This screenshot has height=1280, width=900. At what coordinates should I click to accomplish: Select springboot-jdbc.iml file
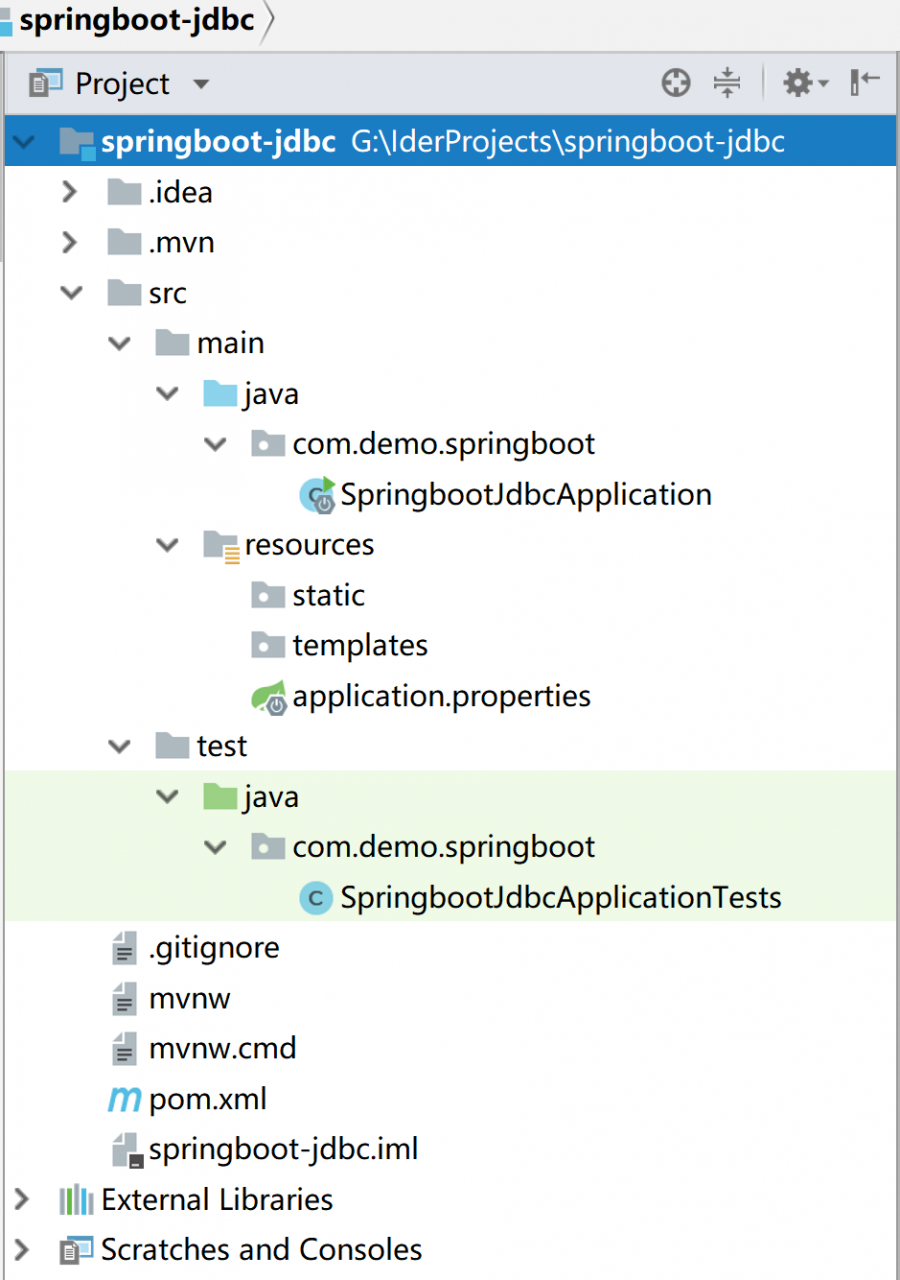[x=283, y=1150]
